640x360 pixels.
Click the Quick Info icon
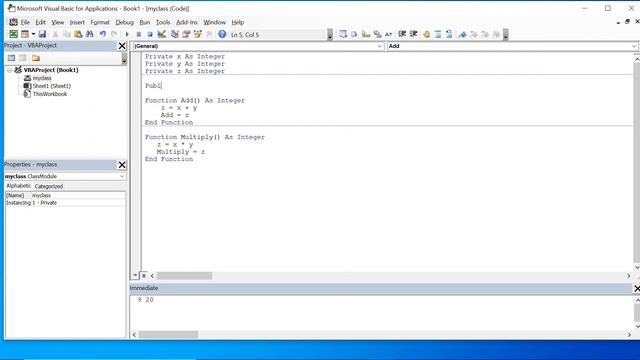tap(366, 34)
